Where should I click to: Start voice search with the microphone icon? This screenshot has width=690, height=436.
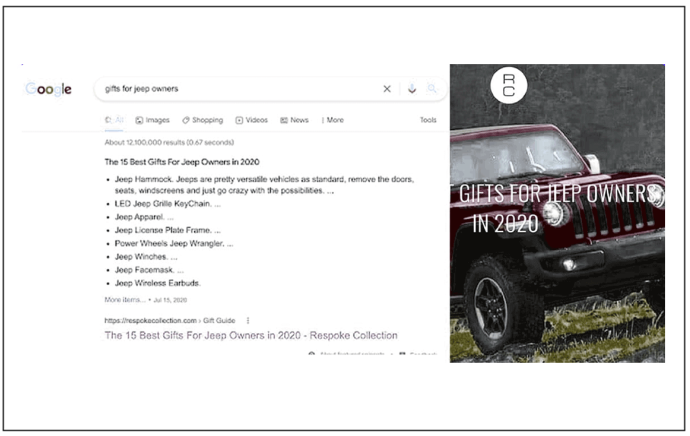pos(412,89)
